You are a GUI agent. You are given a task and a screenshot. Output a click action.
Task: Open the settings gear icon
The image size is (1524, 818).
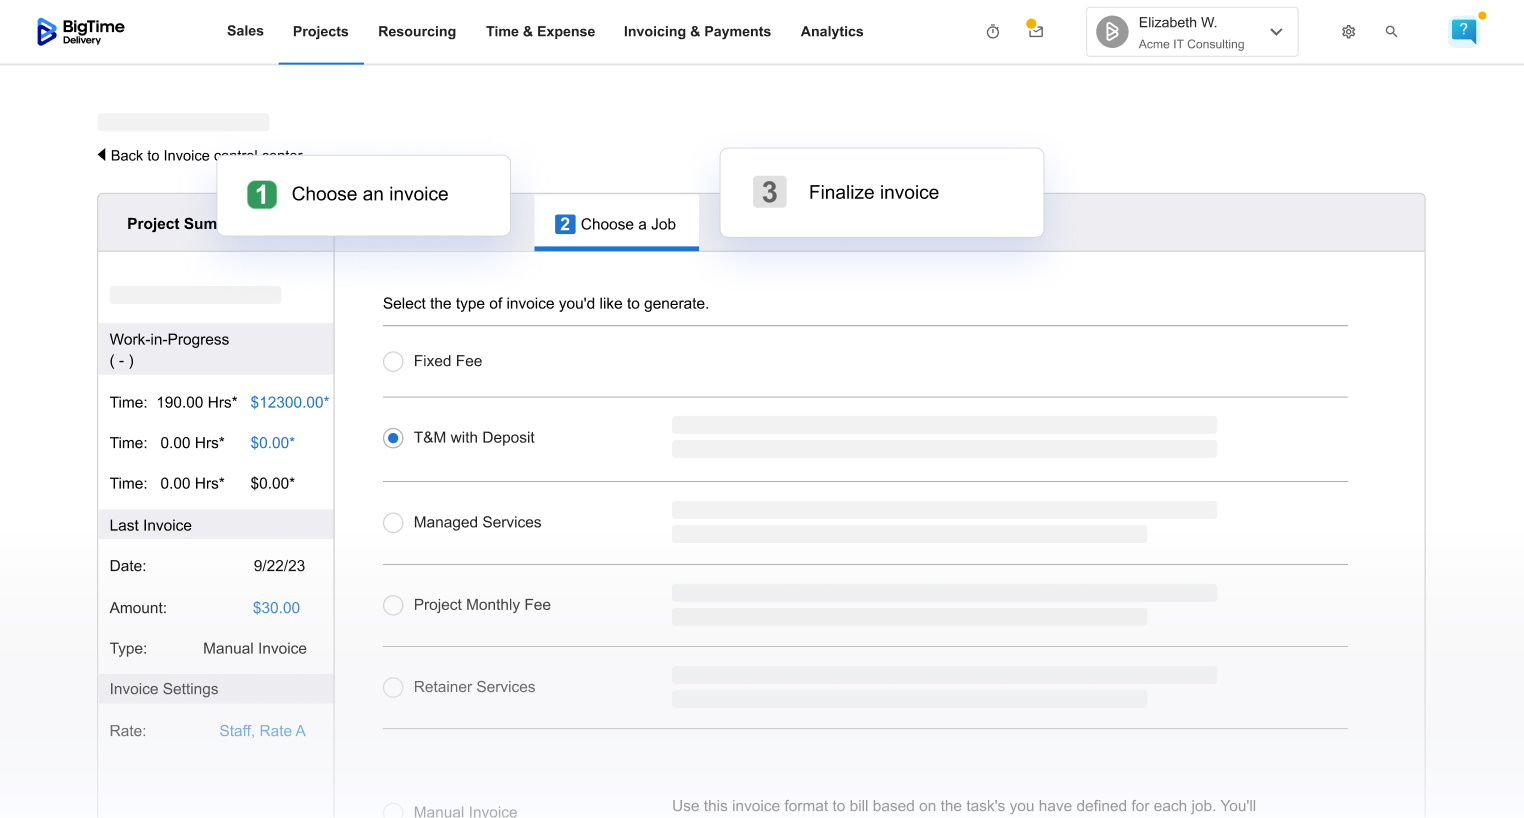pos(1348,32)
